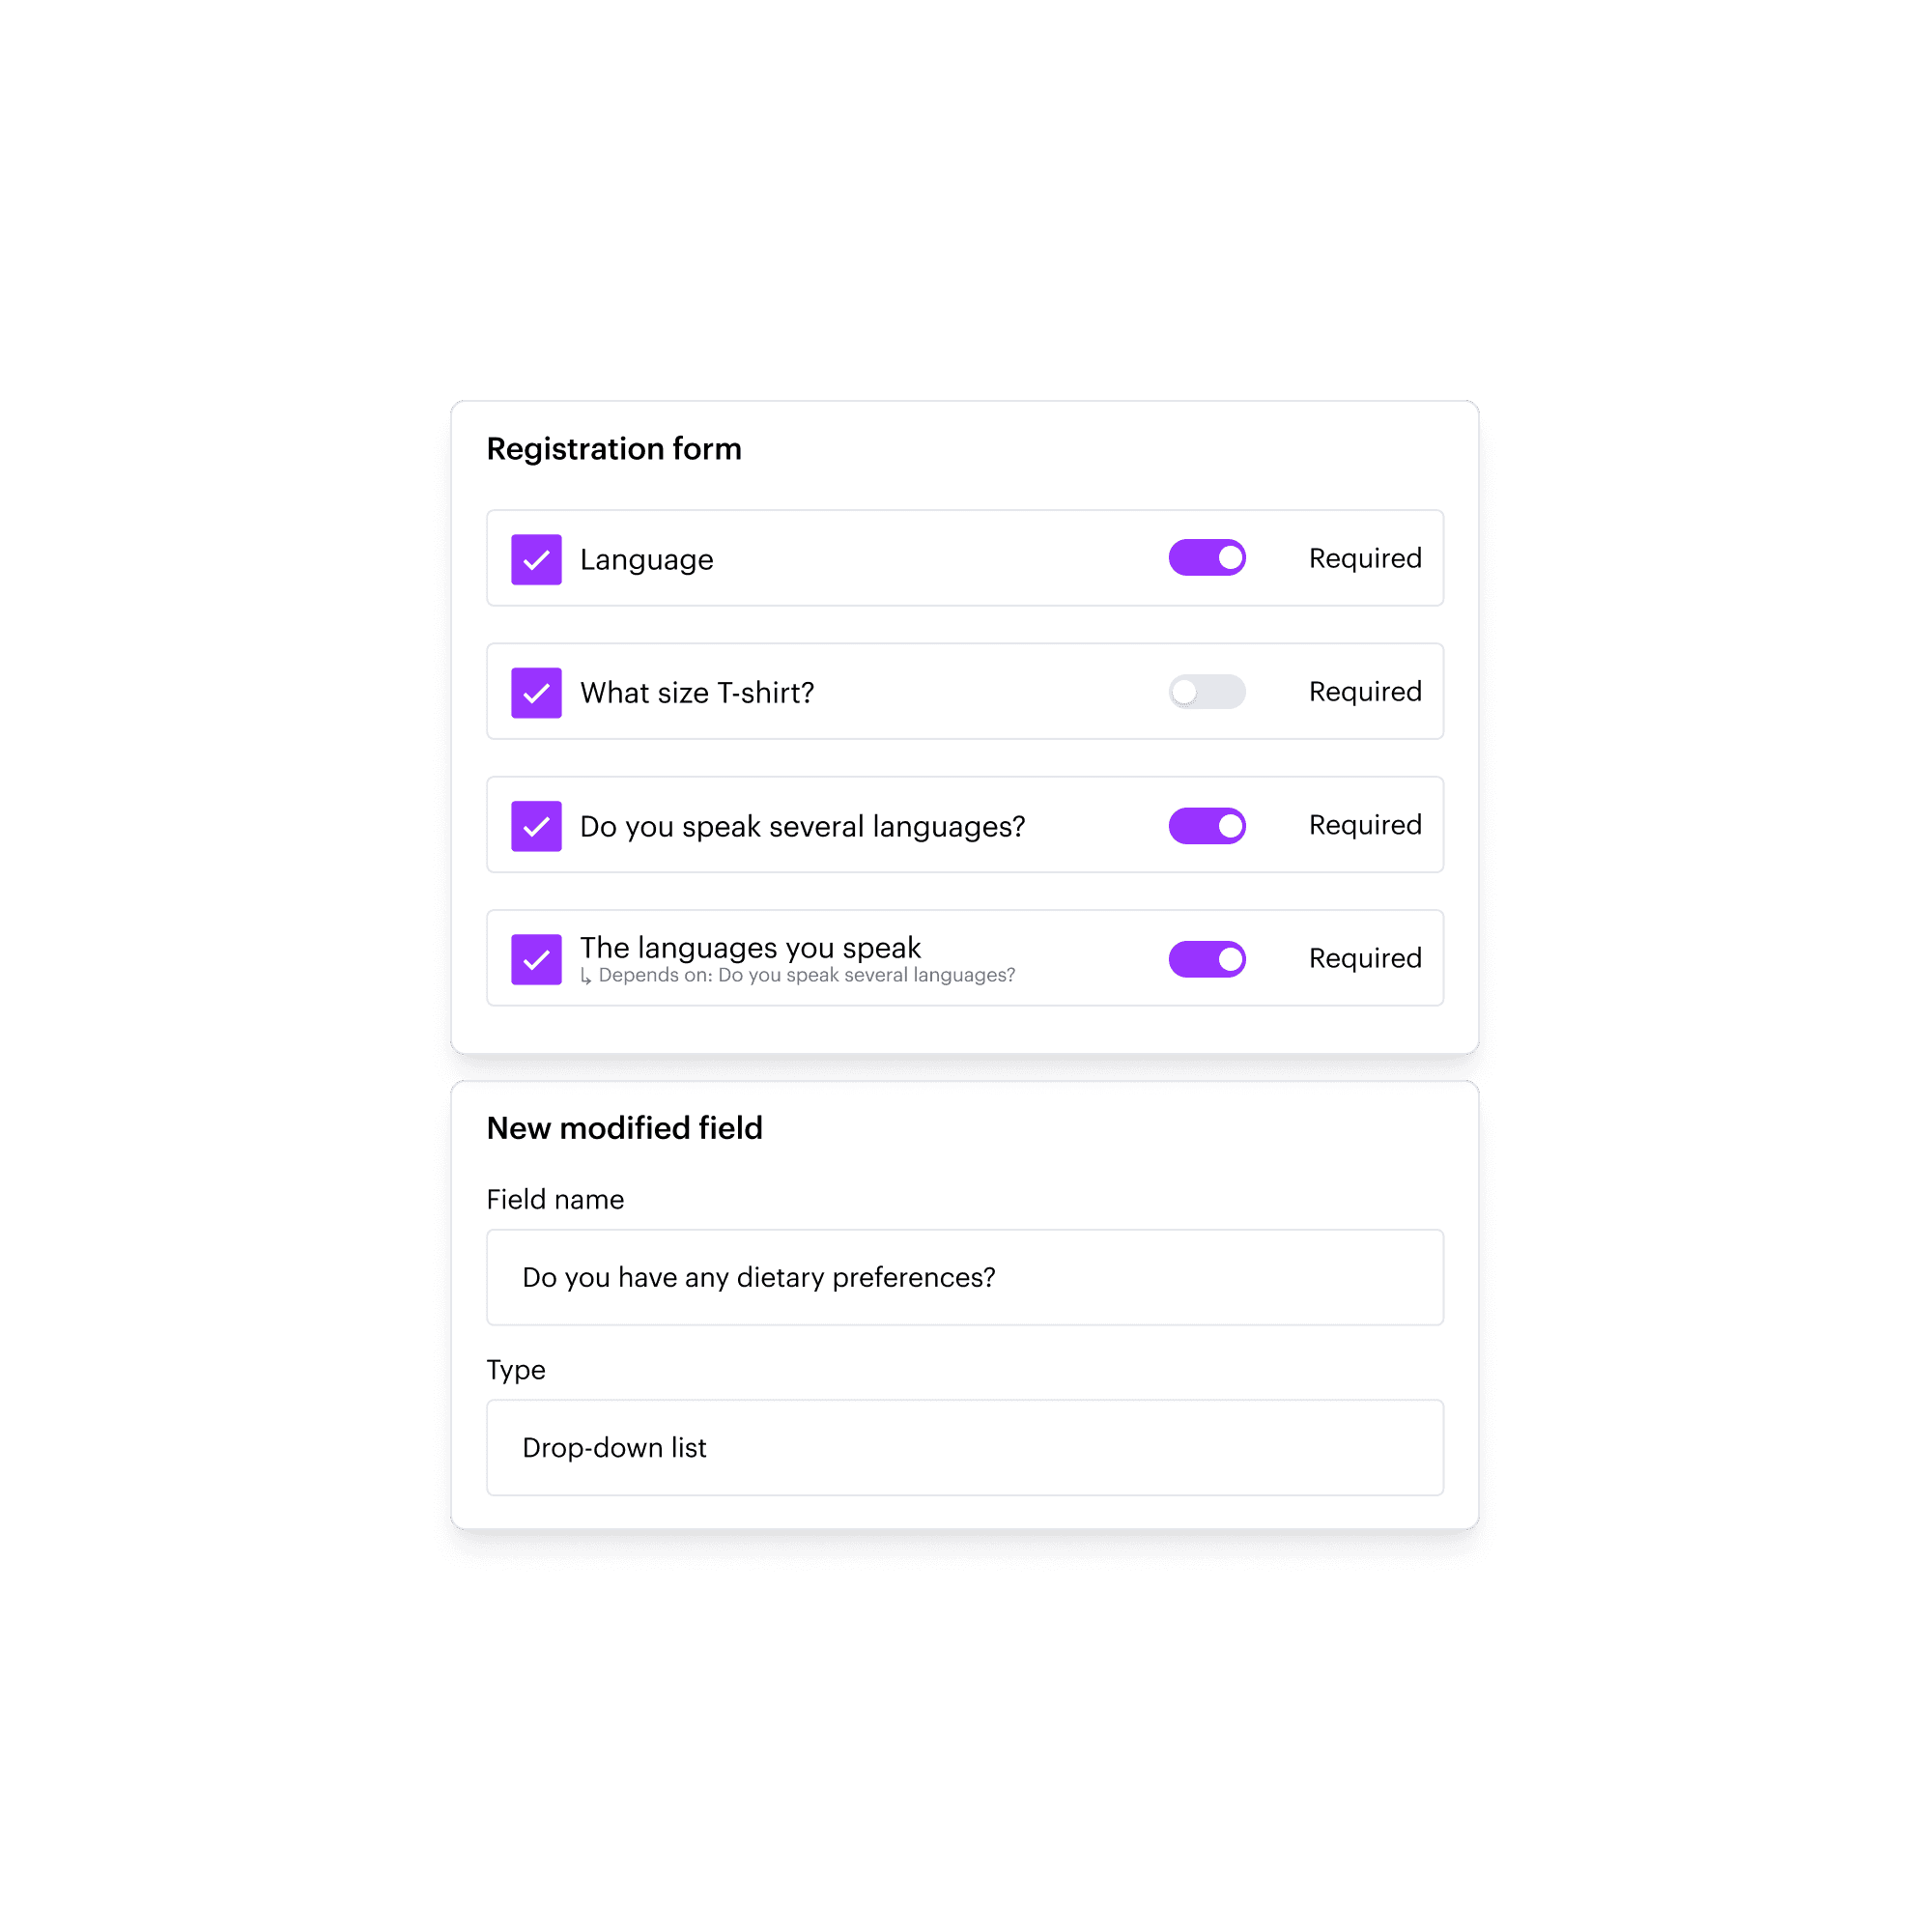Click the checkmark icon beside Language
Screen dimensions: 1932x1932
pyautogui.click(x=536, y=558)
